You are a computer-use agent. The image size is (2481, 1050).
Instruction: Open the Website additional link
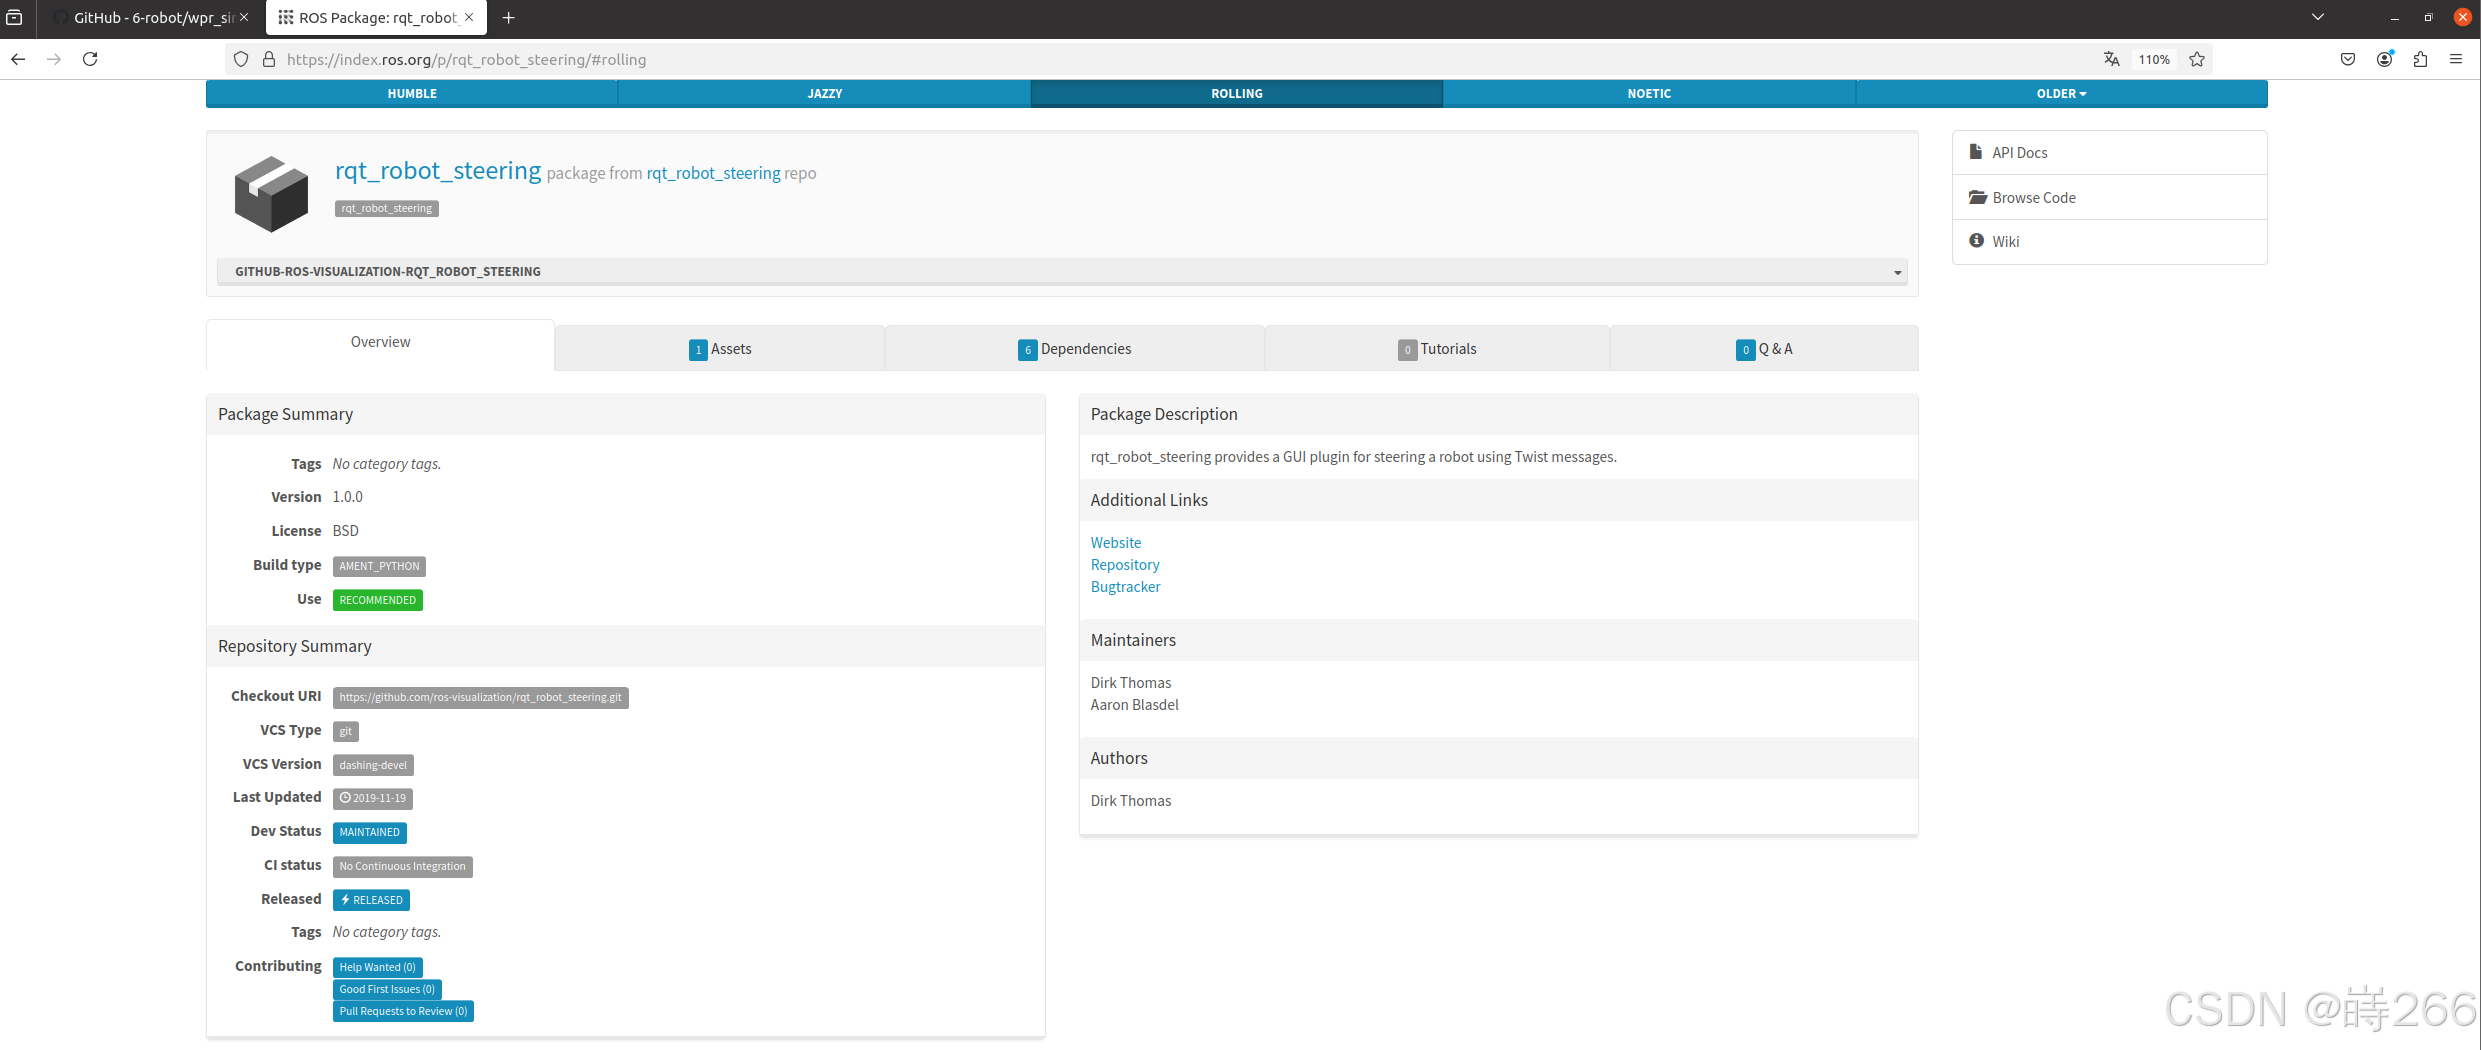(x=1115, y=542)
